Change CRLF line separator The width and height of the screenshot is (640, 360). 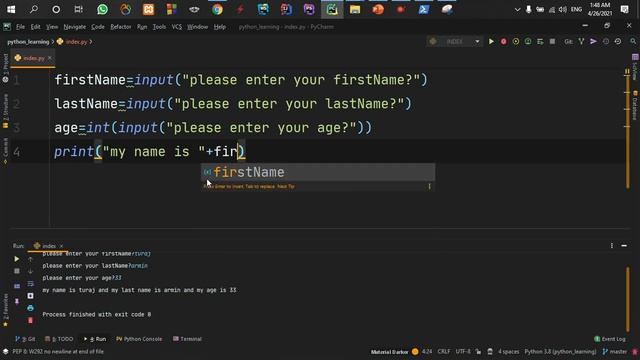[x=444, y=351]
